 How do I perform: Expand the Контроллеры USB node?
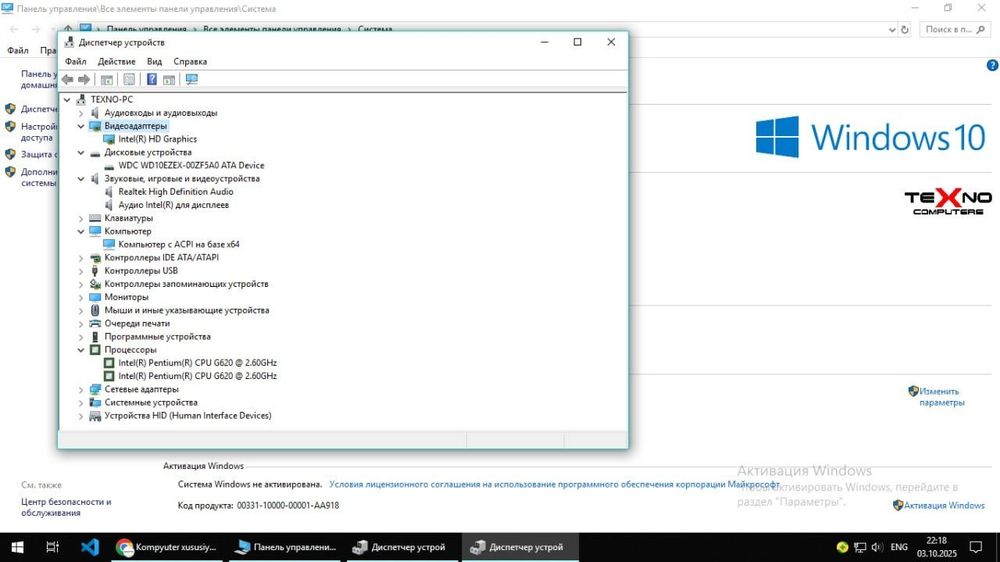81,271
